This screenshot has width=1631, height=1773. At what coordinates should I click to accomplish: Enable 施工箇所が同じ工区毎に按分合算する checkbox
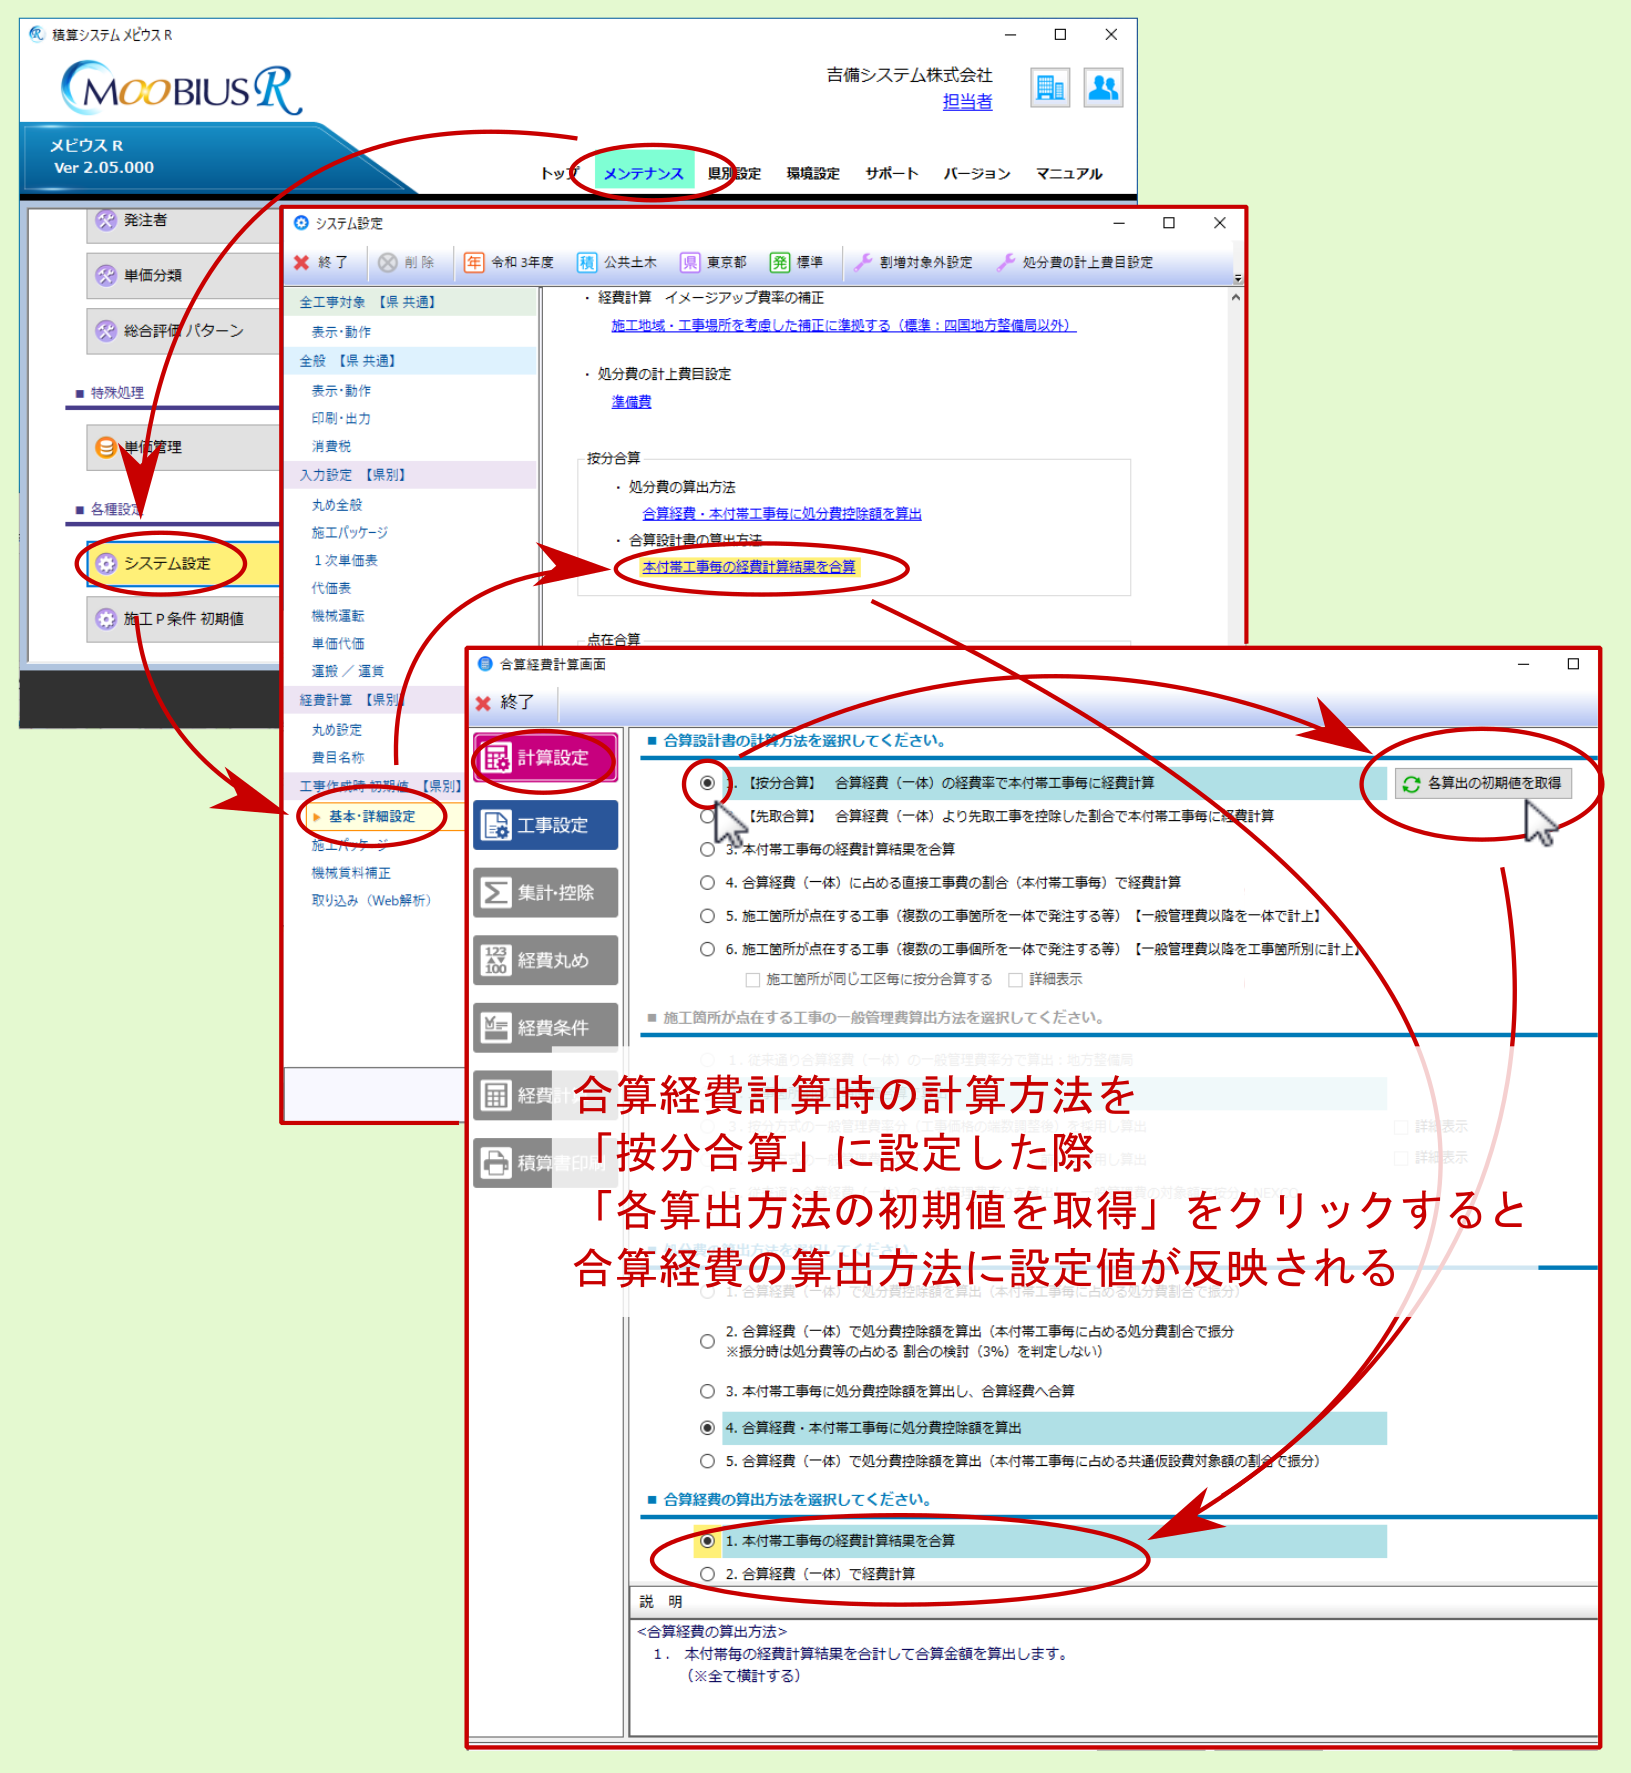[753, 980]
